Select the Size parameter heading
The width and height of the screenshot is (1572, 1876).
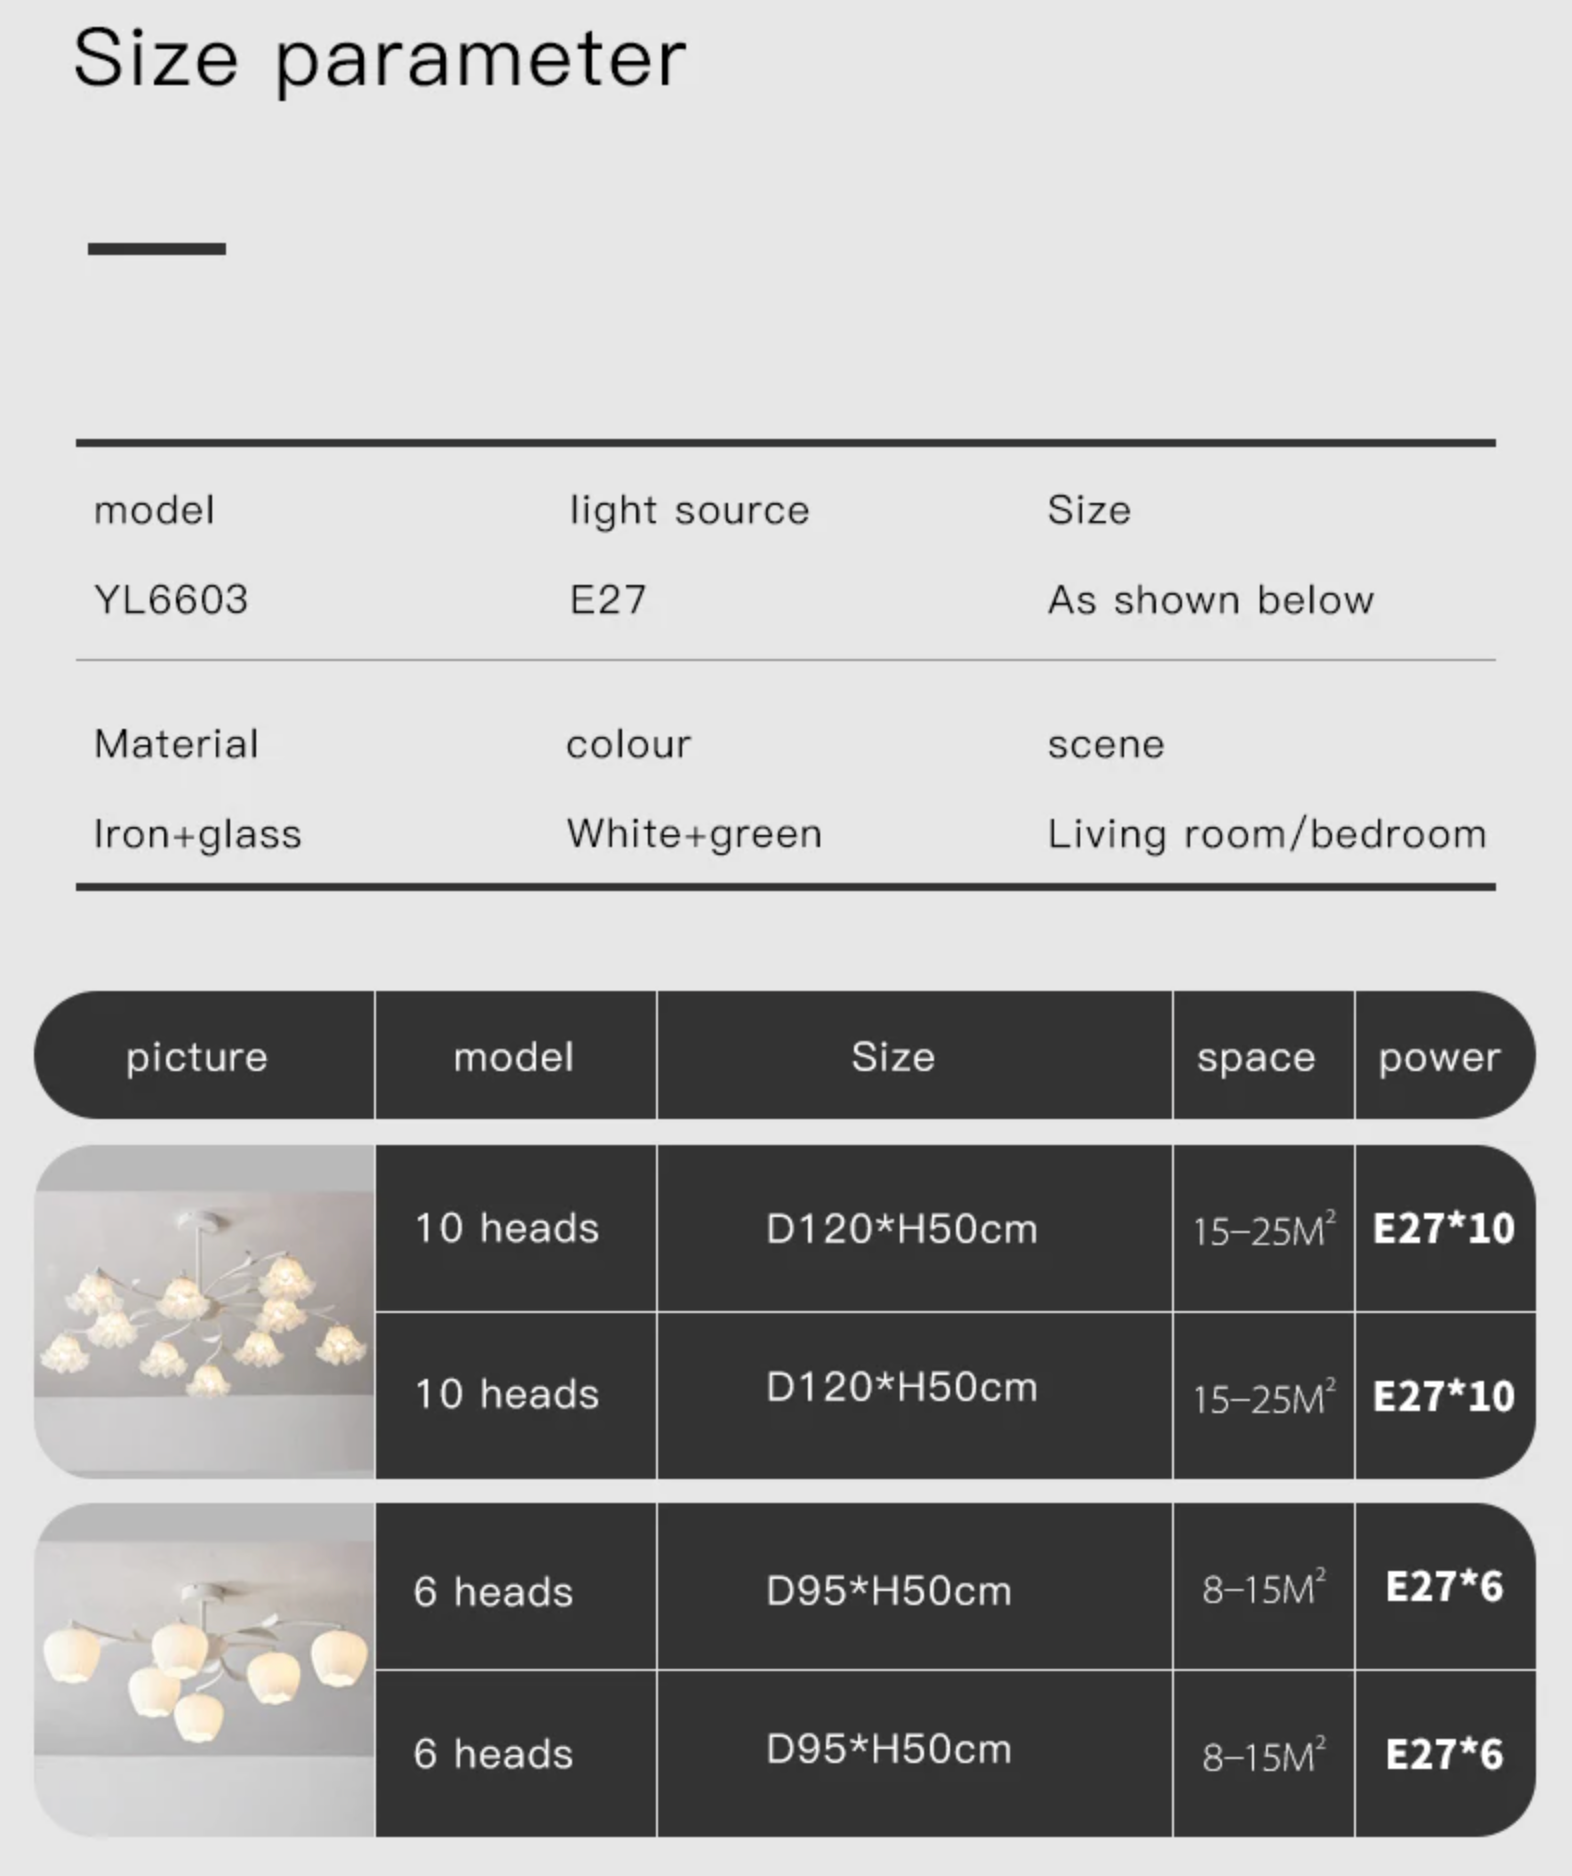click(x=380, y=60)
